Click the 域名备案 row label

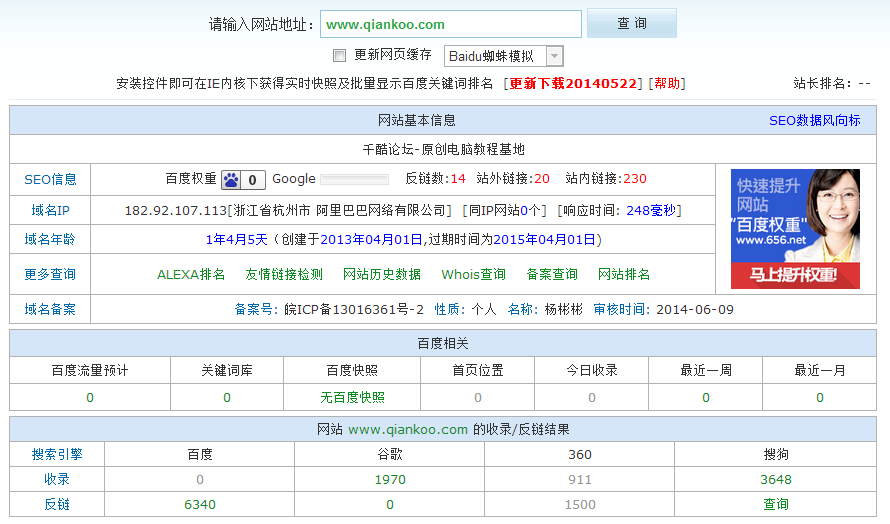(50, 309)
